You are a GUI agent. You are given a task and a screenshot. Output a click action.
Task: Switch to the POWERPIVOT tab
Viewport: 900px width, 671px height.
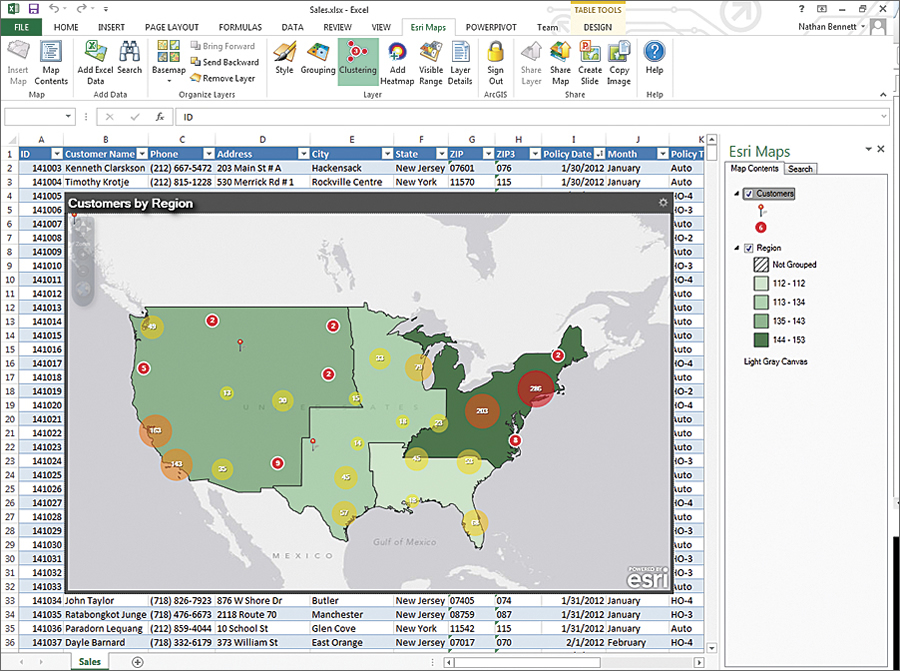pos(491,27)
